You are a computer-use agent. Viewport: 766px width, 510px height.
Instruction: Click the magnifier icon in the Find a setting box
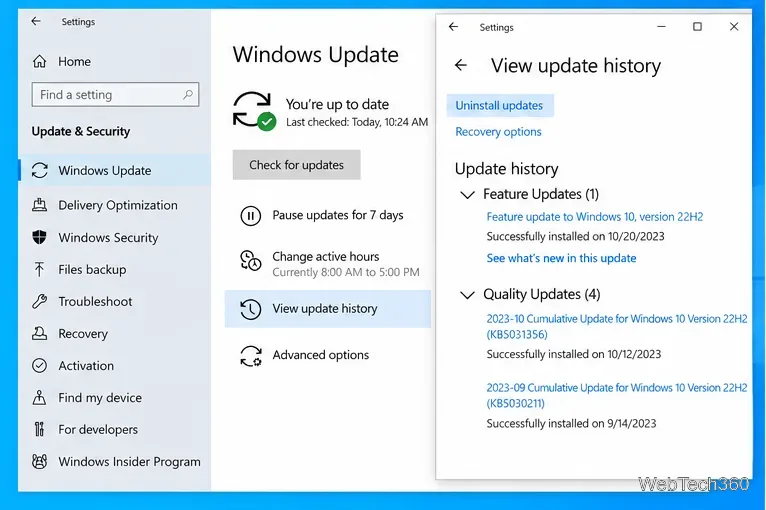coord(188,94)
